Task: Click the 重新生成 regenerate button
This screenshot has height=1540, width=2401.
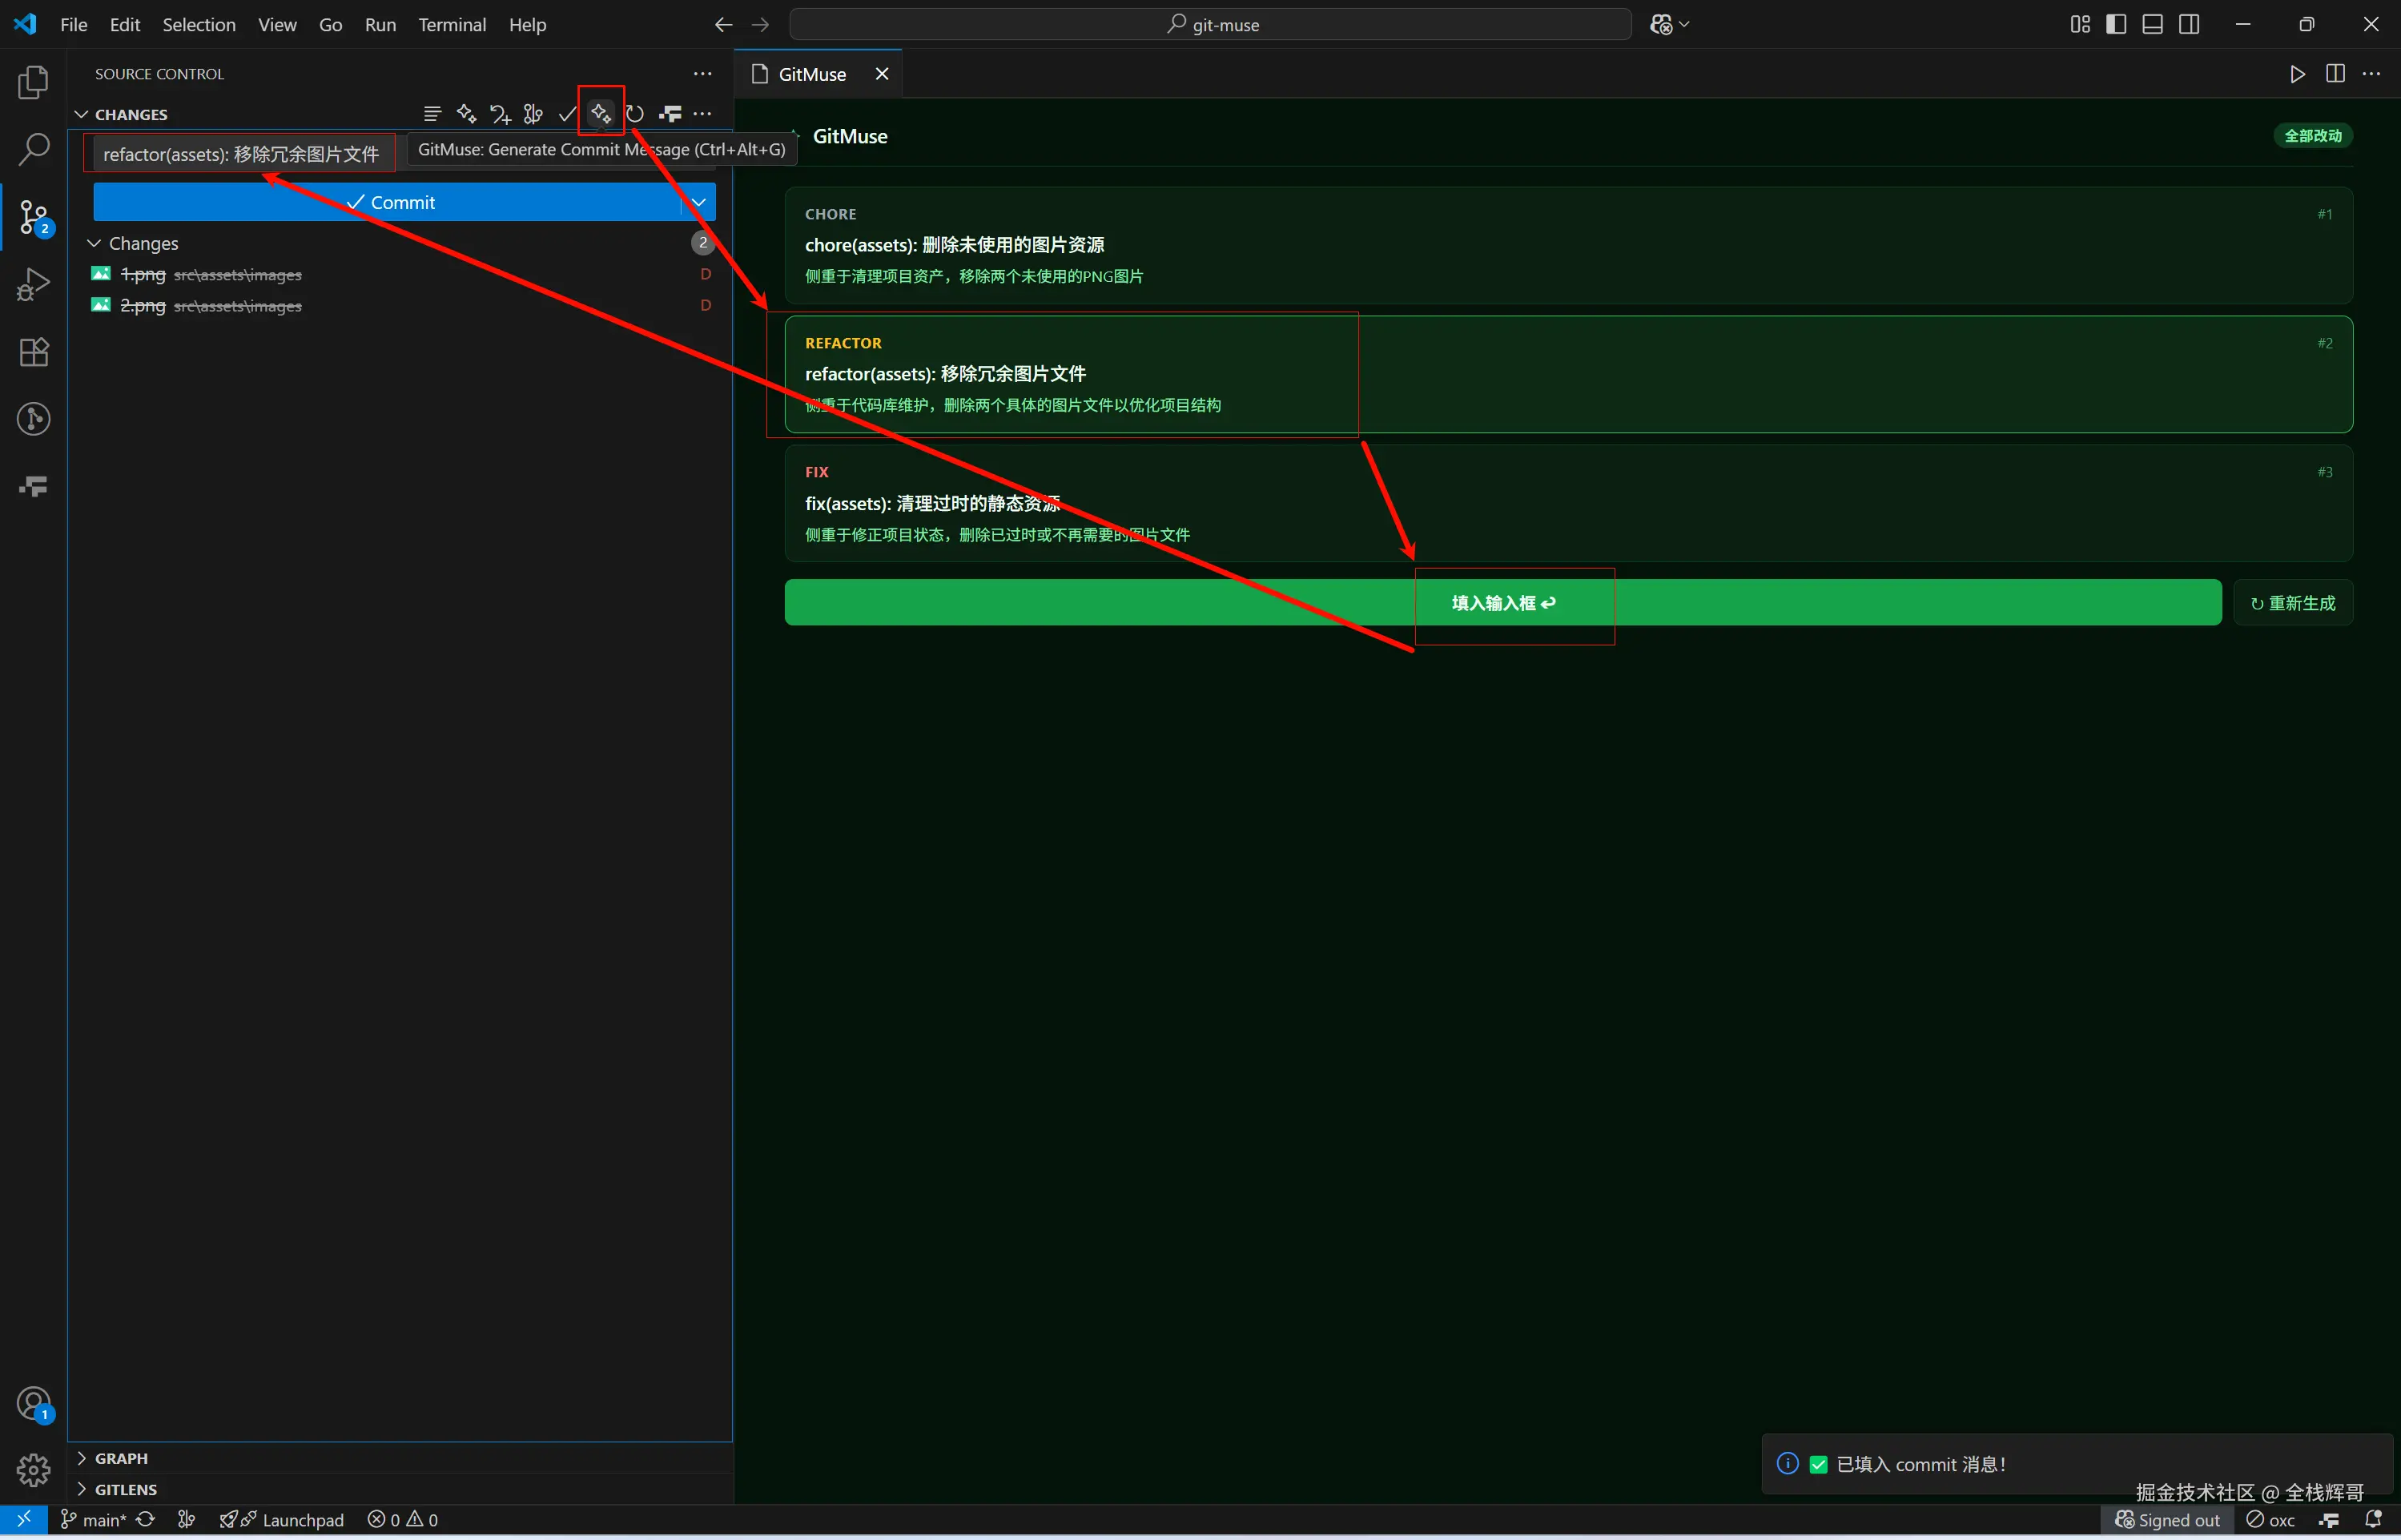Action: coord(2292,602)
